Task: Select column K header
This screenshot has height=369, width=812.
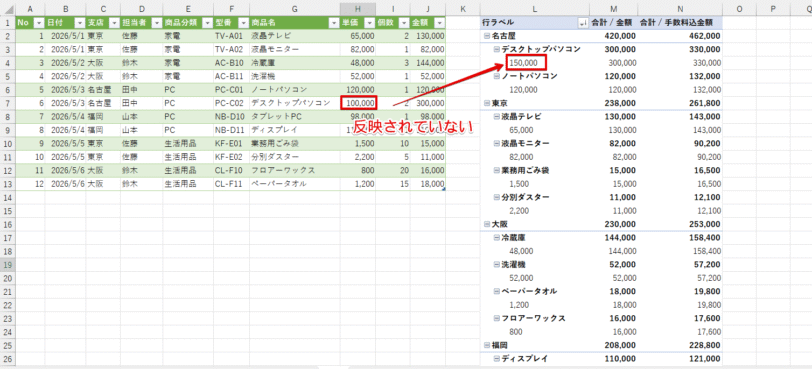Action: coord(463,9)
